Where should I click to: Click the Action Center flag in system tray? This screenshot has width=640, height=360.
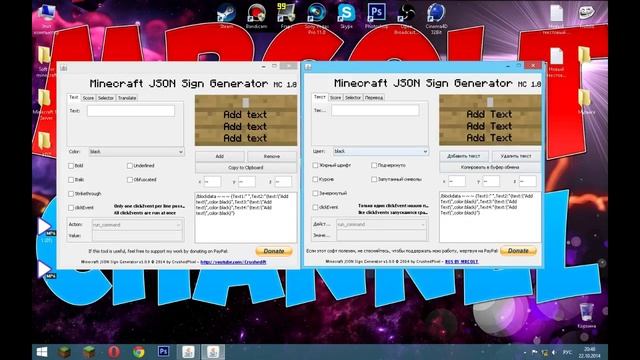coord(534,352)
